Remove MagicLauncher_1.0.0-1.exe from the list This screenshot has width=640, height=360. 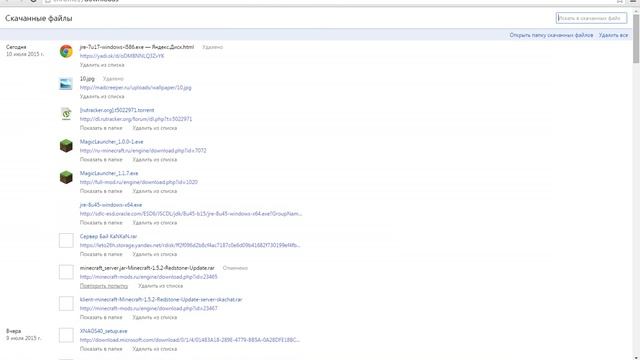pyautogui.click(x=155, y=160)
